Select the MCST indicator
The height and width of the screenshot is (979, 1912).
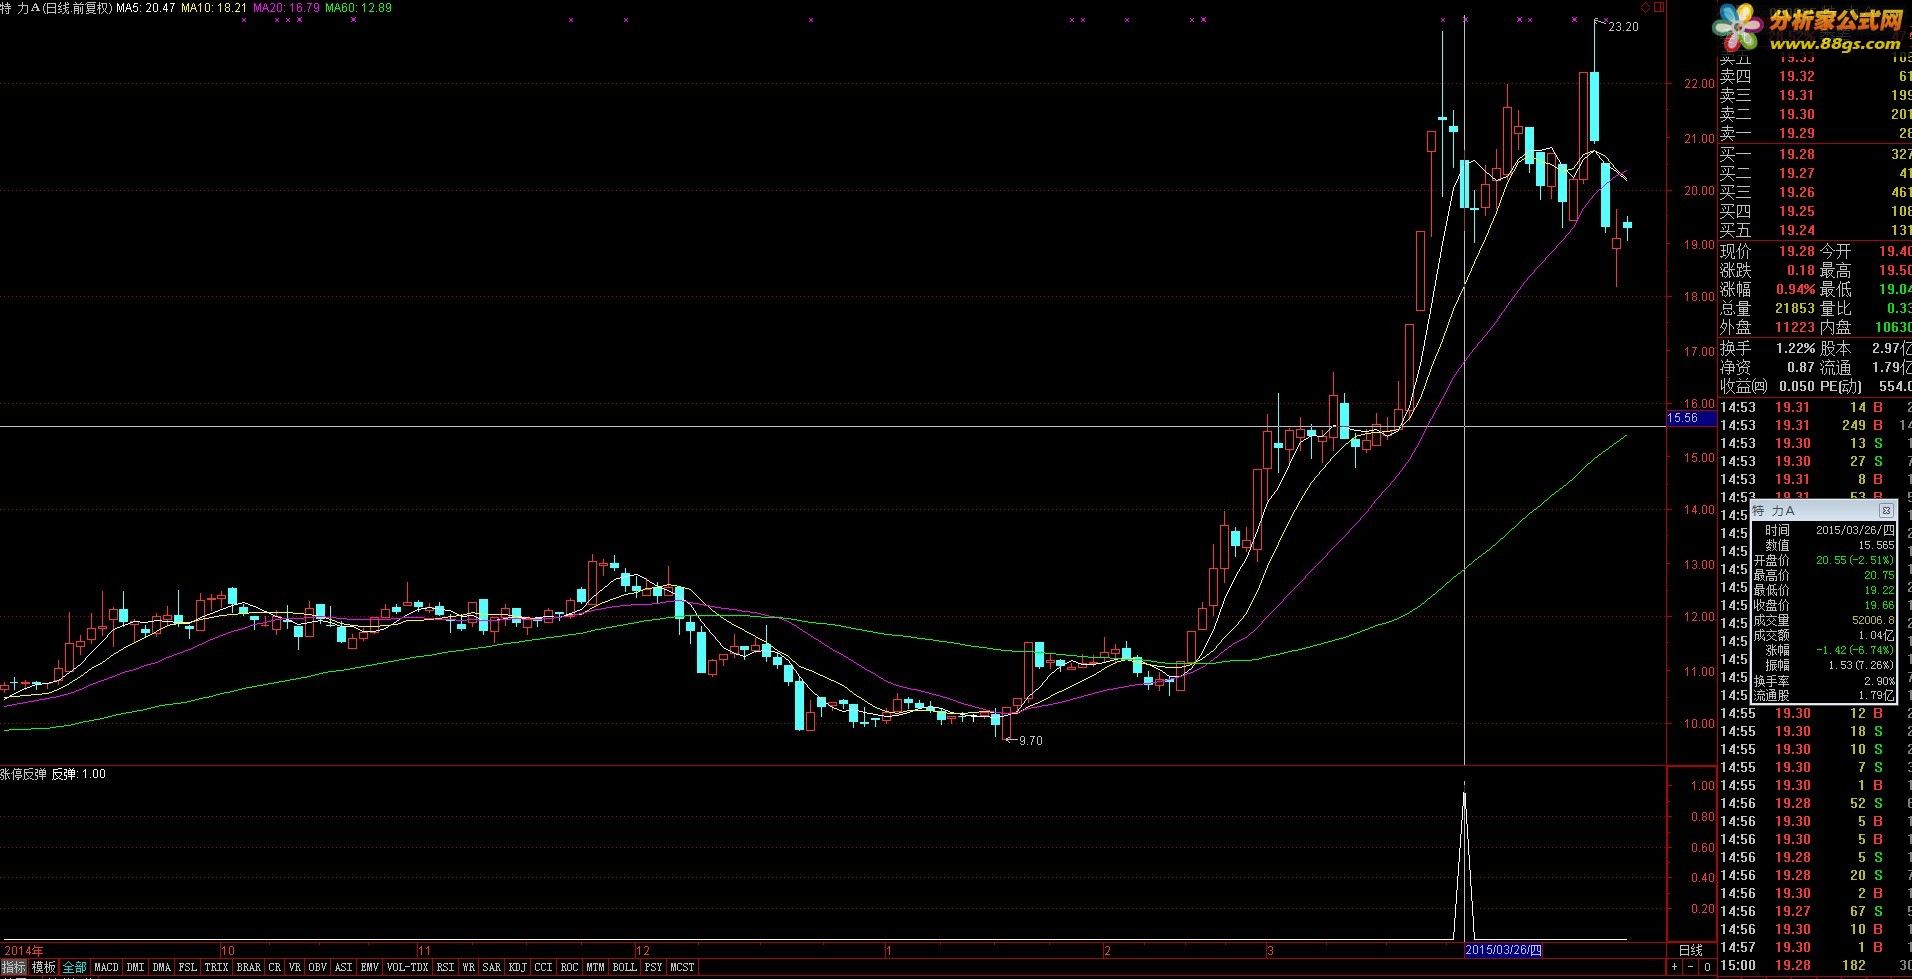pyautogui.click(x=682, y=967)
